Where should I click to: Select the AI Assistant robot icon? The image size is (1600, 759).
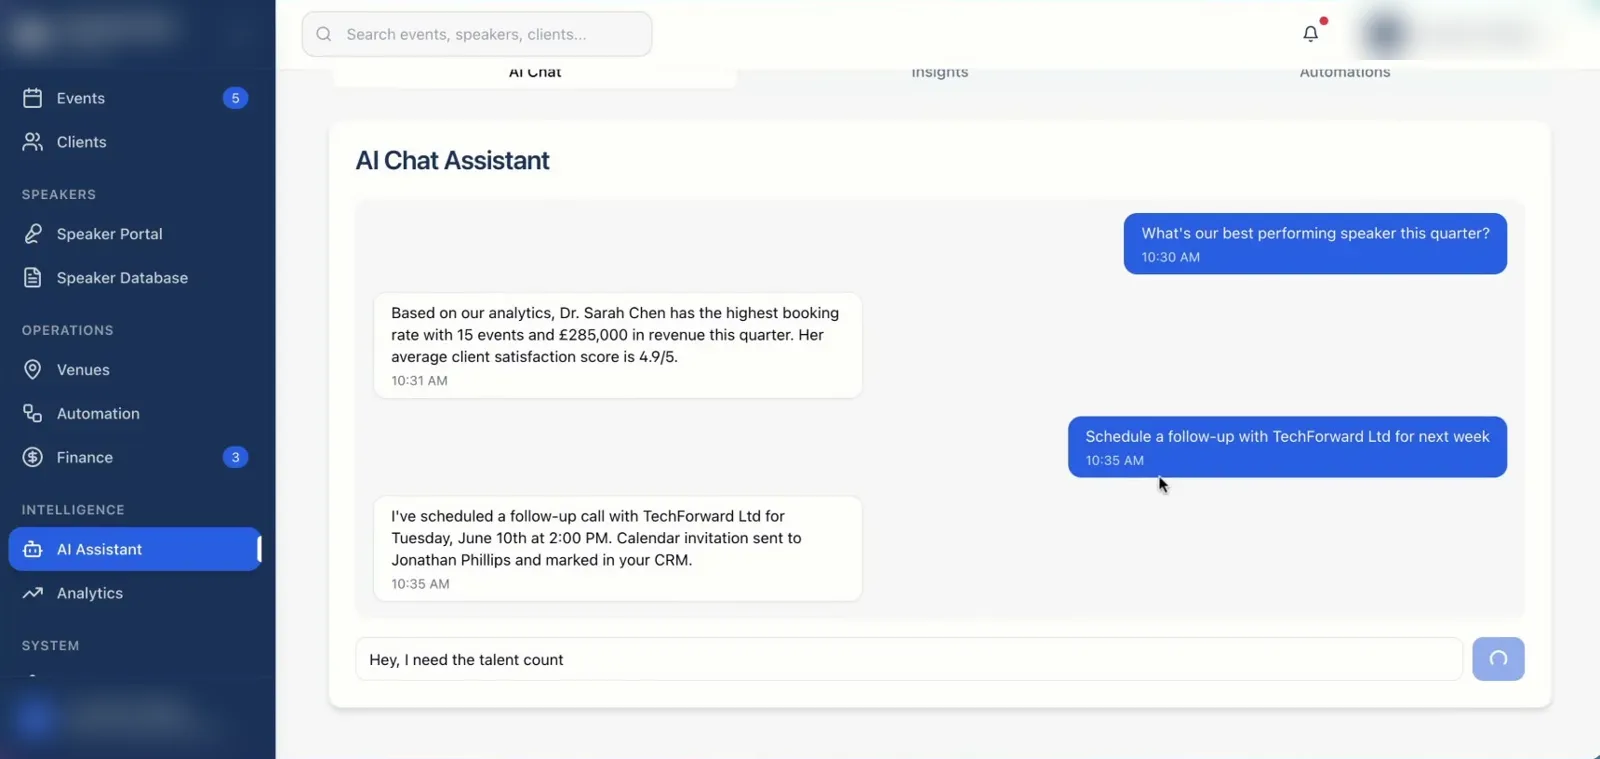[x=33, y=550]
